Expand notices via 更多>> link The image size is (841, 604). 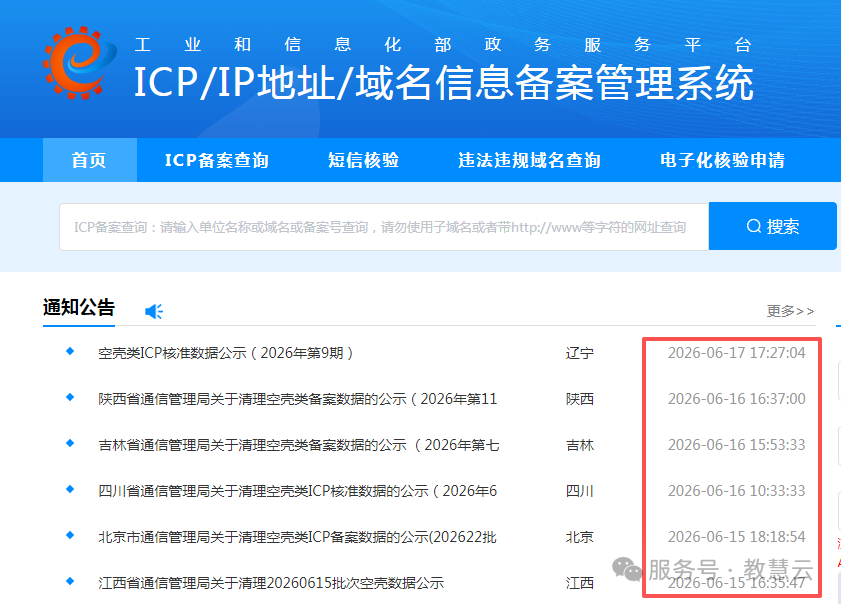pos(791,311)
